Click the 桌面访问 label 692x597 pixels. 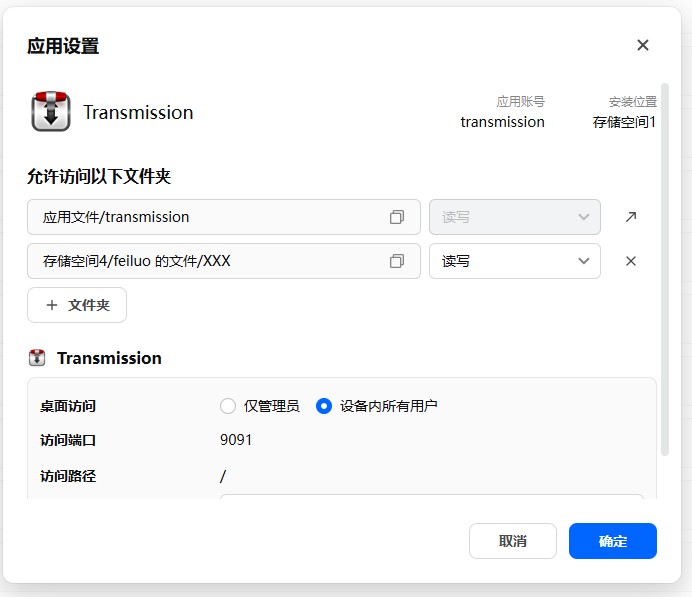68,406
